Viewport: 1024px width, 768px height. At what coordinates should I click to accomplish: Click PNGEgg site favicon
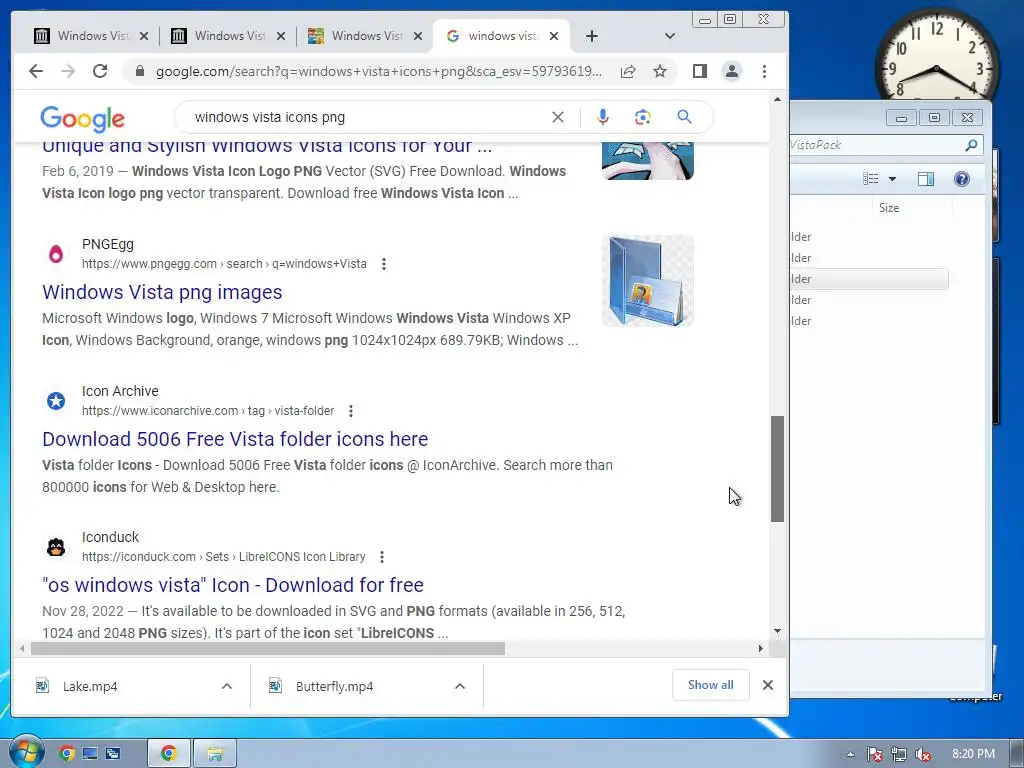56,253
